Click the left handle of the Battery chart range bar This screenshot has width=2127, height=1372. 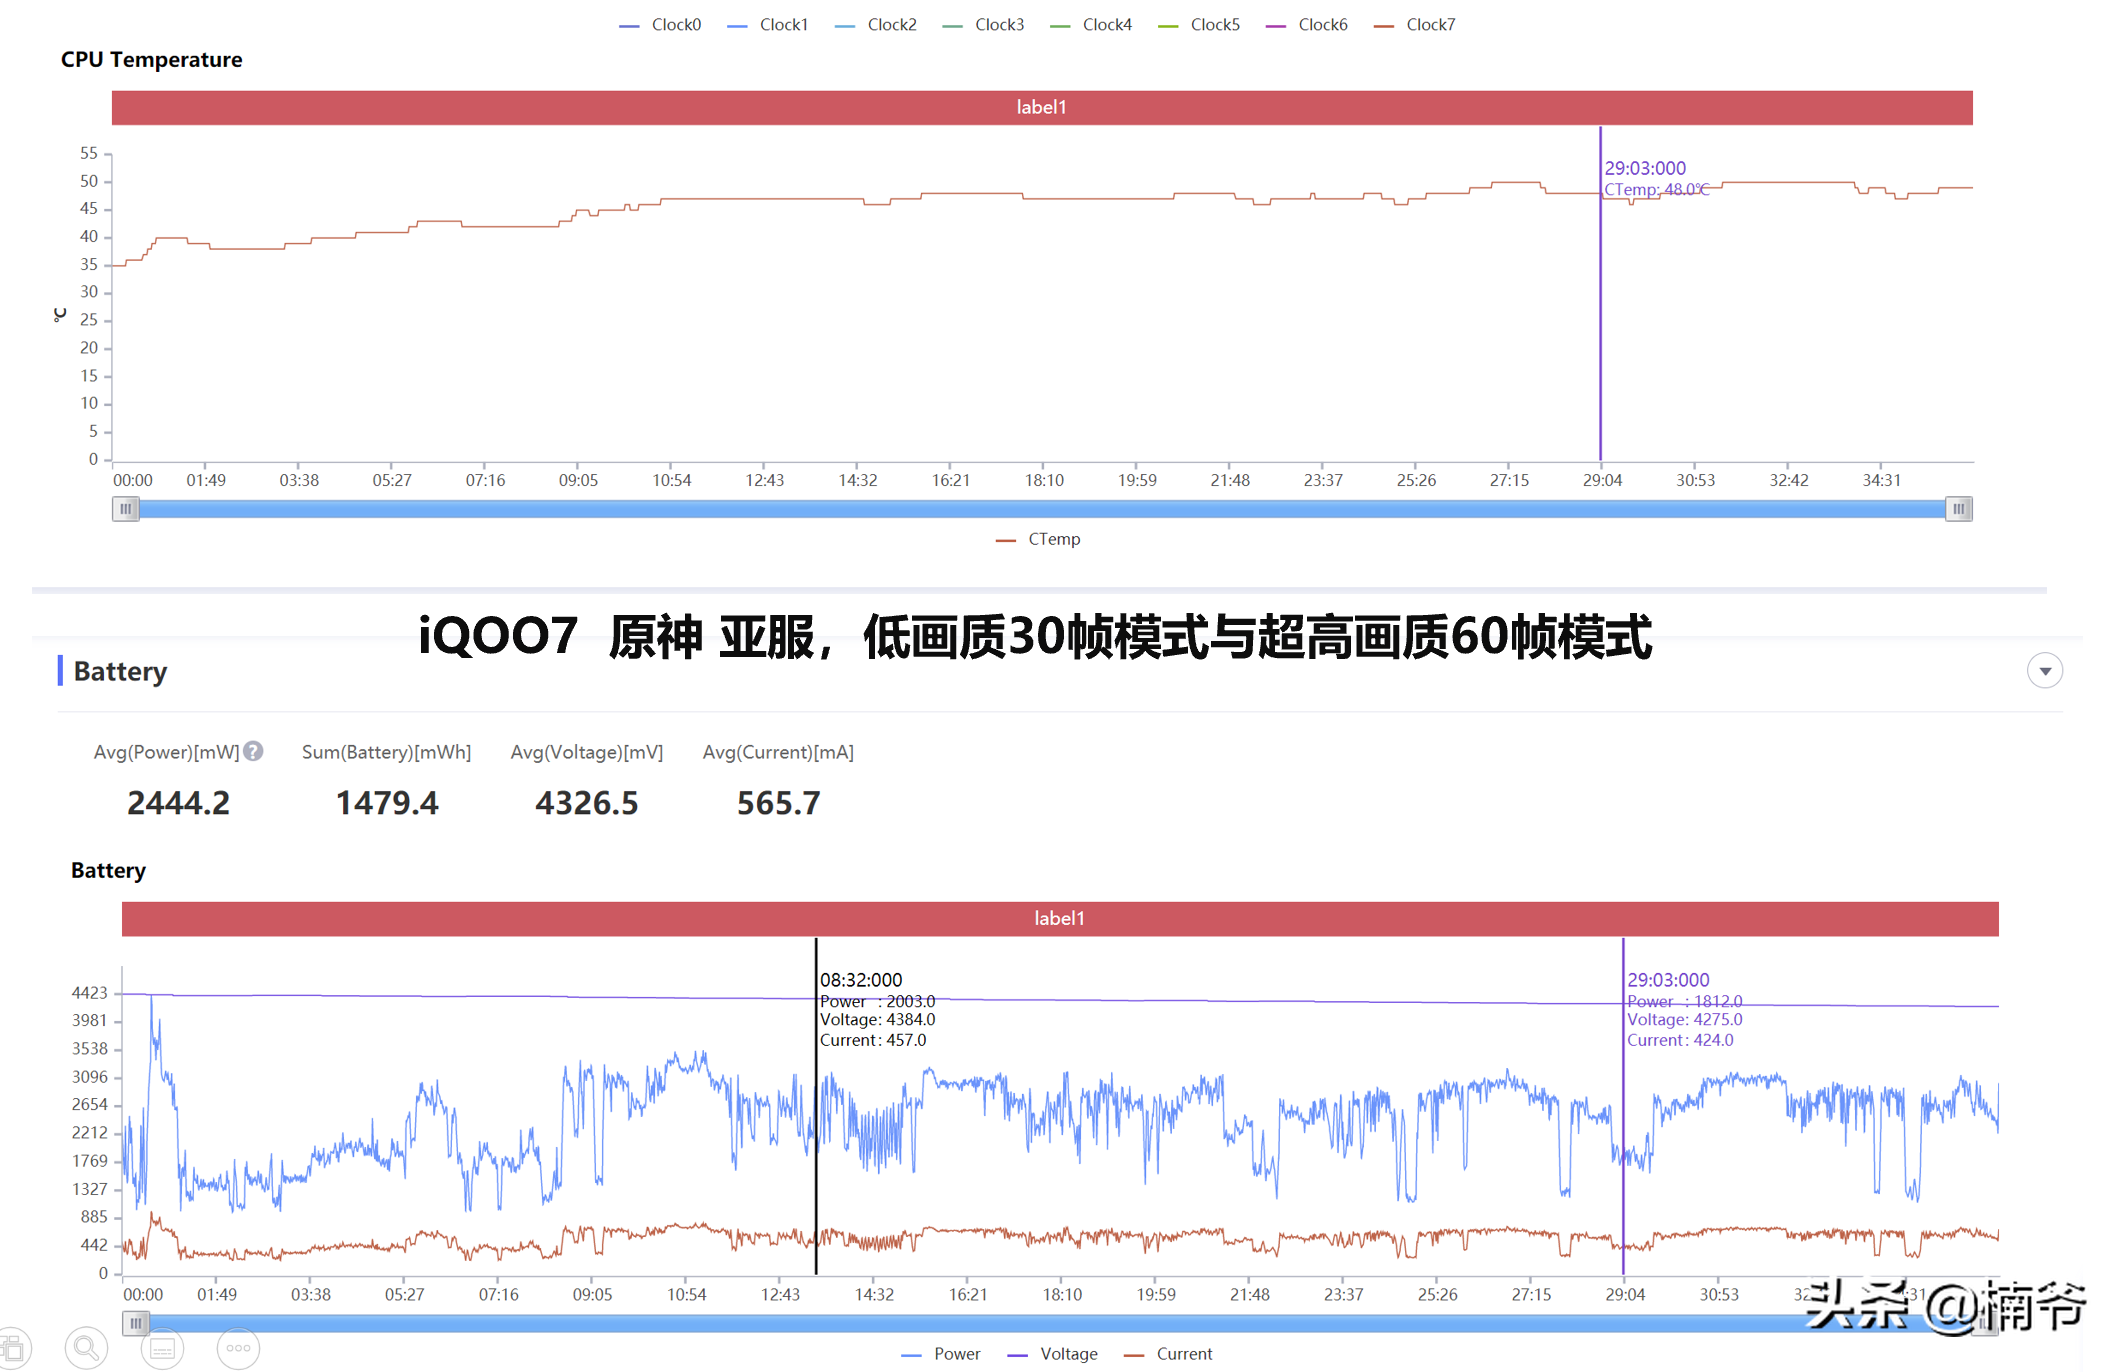pos(135,1323)
